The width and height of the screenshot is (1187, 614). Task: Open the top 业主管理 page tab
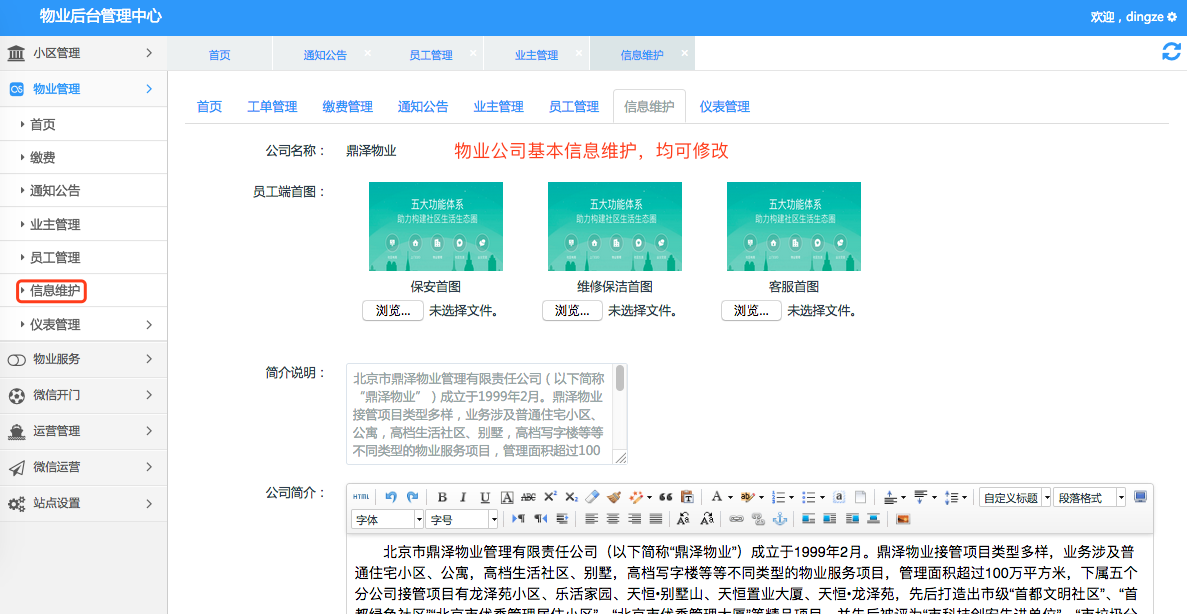coord(536,55)
